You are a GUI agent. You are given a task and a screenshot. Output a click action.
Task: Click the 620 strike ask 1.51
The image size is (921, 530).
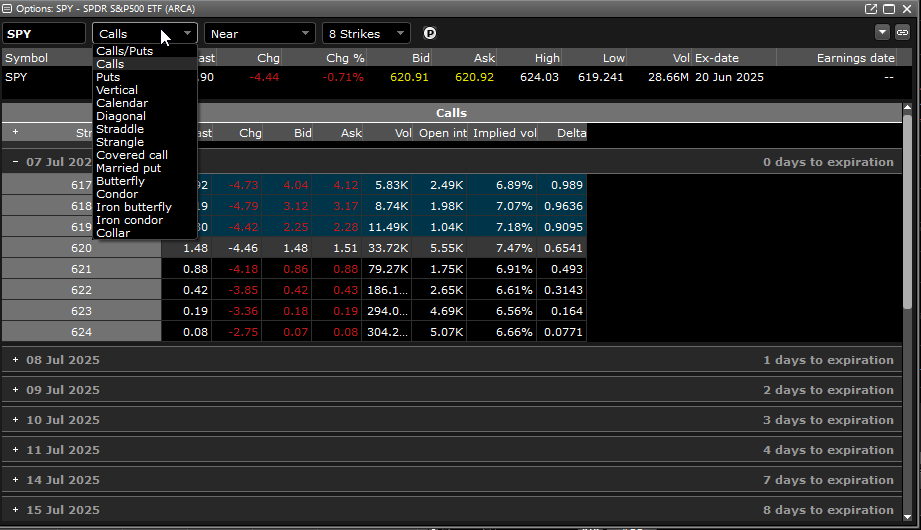[x=345, y=248]
